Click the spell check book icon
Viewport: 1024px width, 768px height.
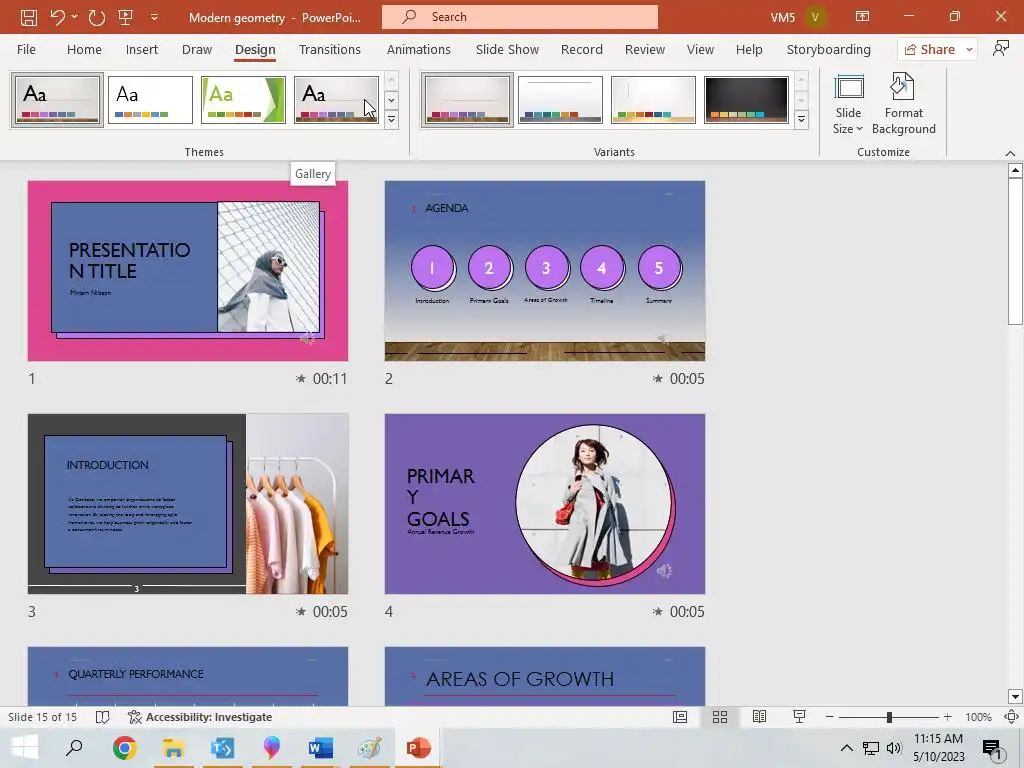(103, 717)
